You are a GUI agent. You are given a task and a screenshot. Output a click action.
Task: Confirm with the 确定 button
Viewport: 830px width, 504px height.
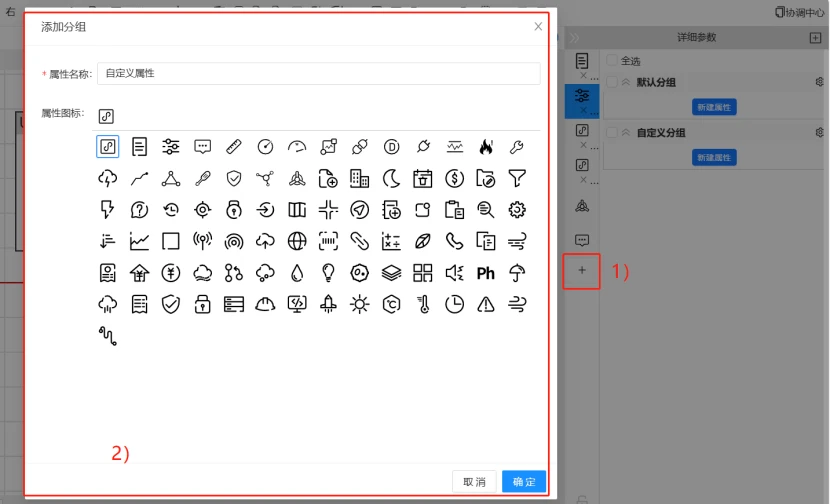(x=524, y=481)
